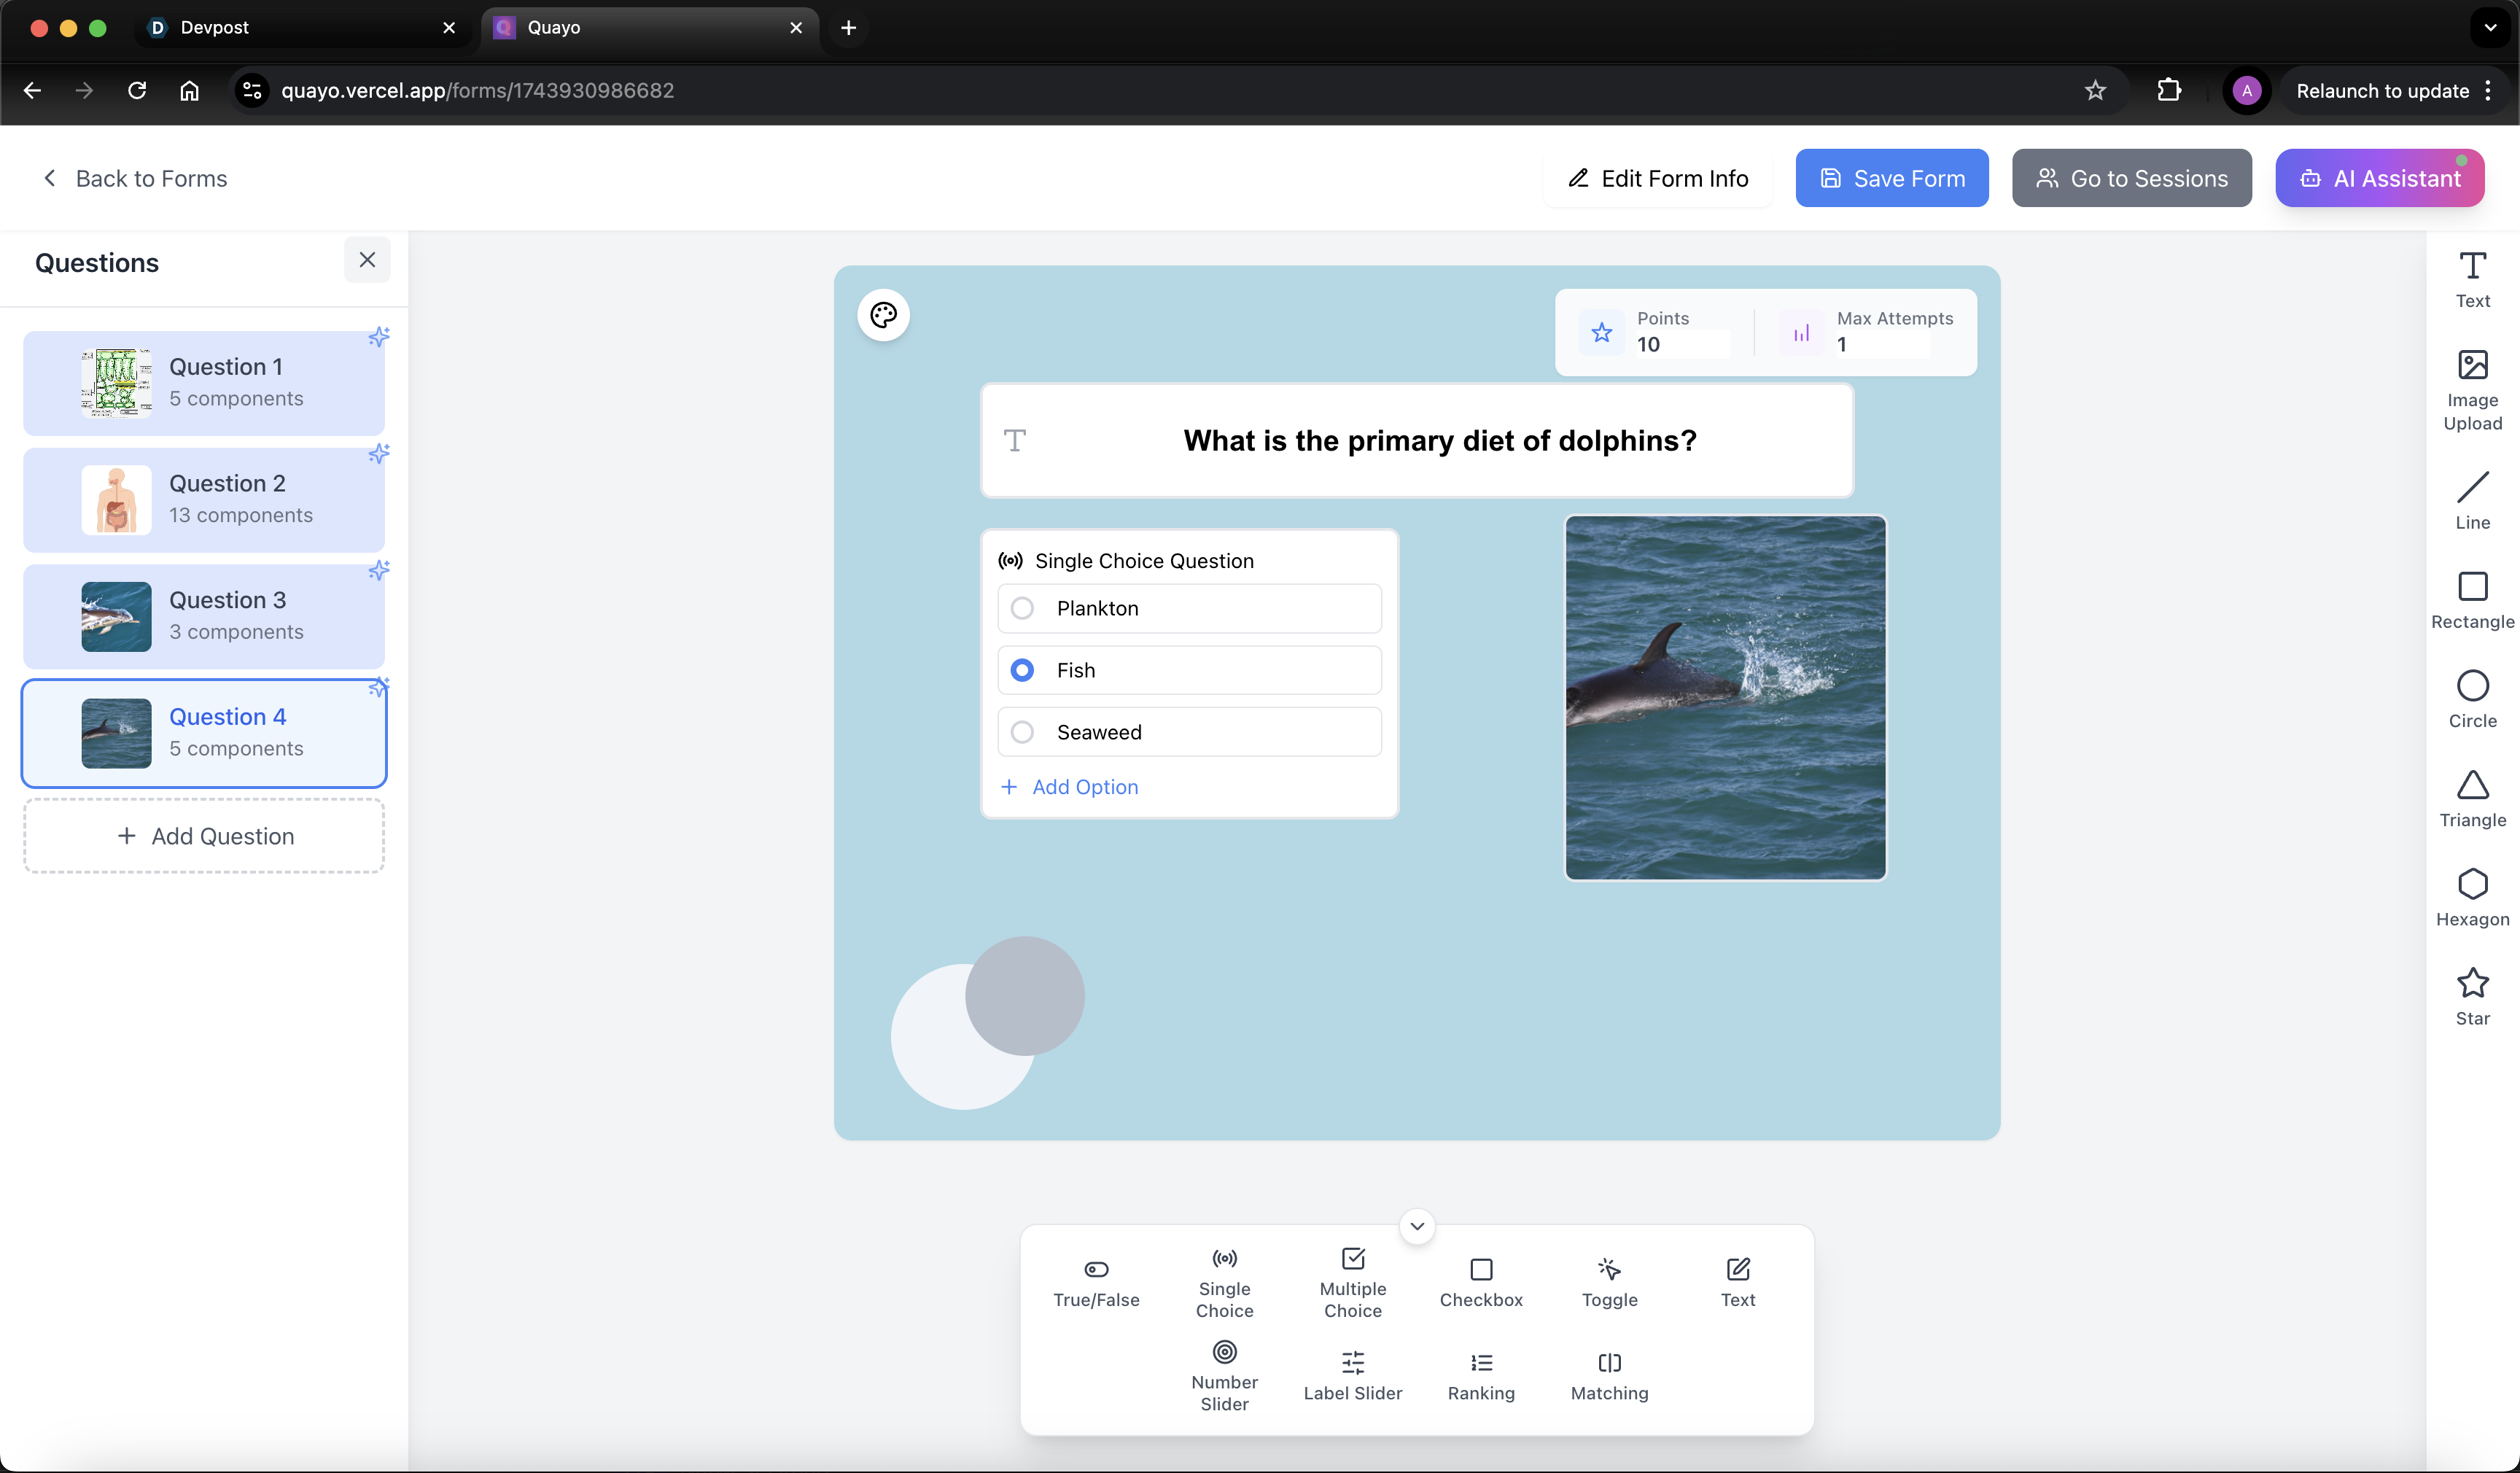Close the Questions side panel
The image size is (2520, 1473).
pyautogui.click(x=367, y=260)
